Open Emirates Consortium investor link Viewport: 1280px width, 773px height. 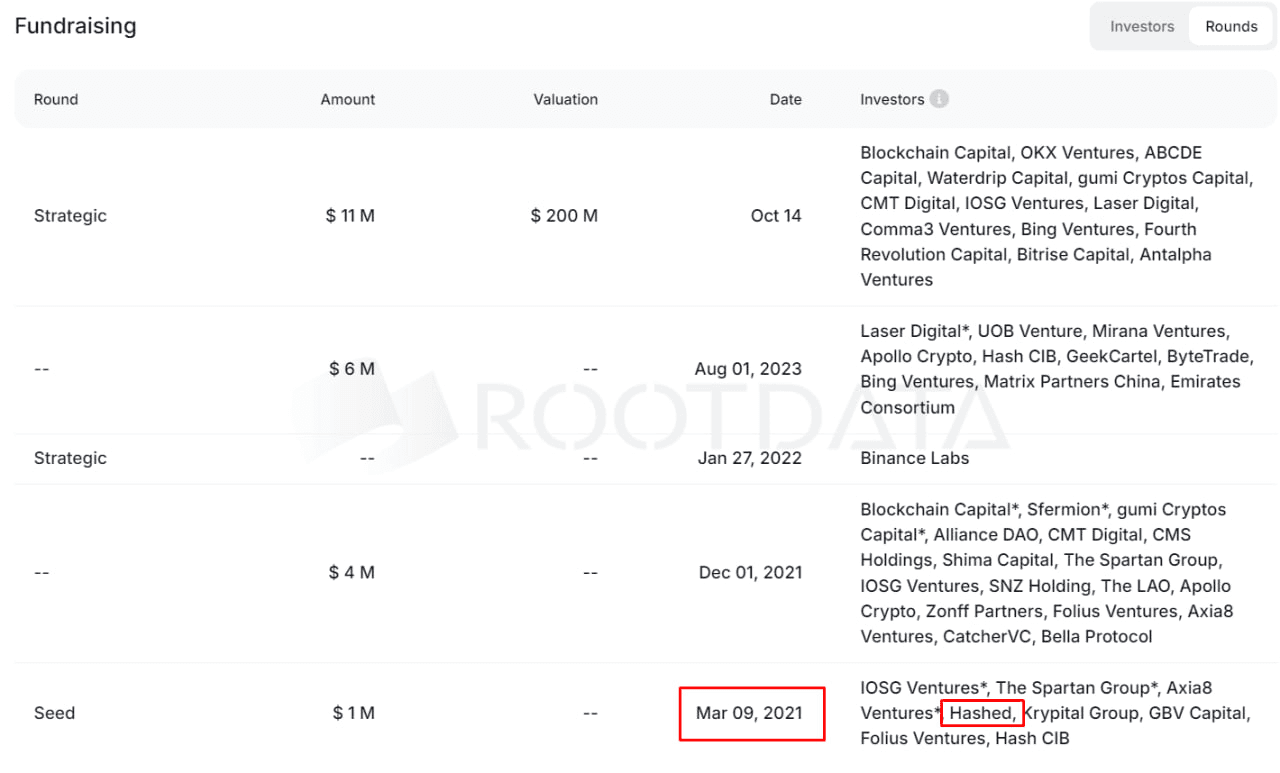coord(1050,395)
